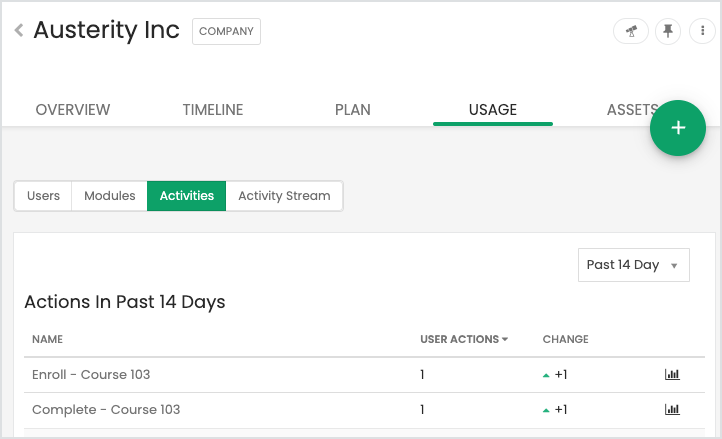The image size is (722, 439).
Task: Click the Actions In Past 14 Days heading
Action: coord(125,302)
